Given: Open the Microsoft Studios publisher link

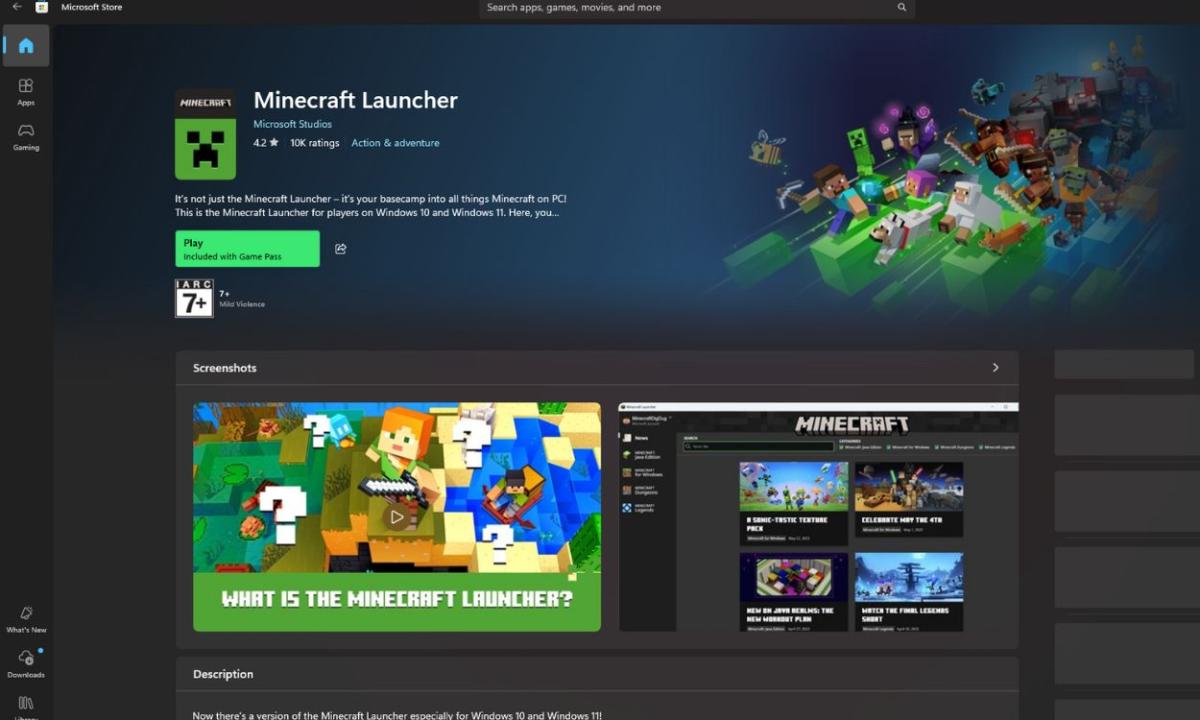Looking at the screenshot, I should pos(292,123).
